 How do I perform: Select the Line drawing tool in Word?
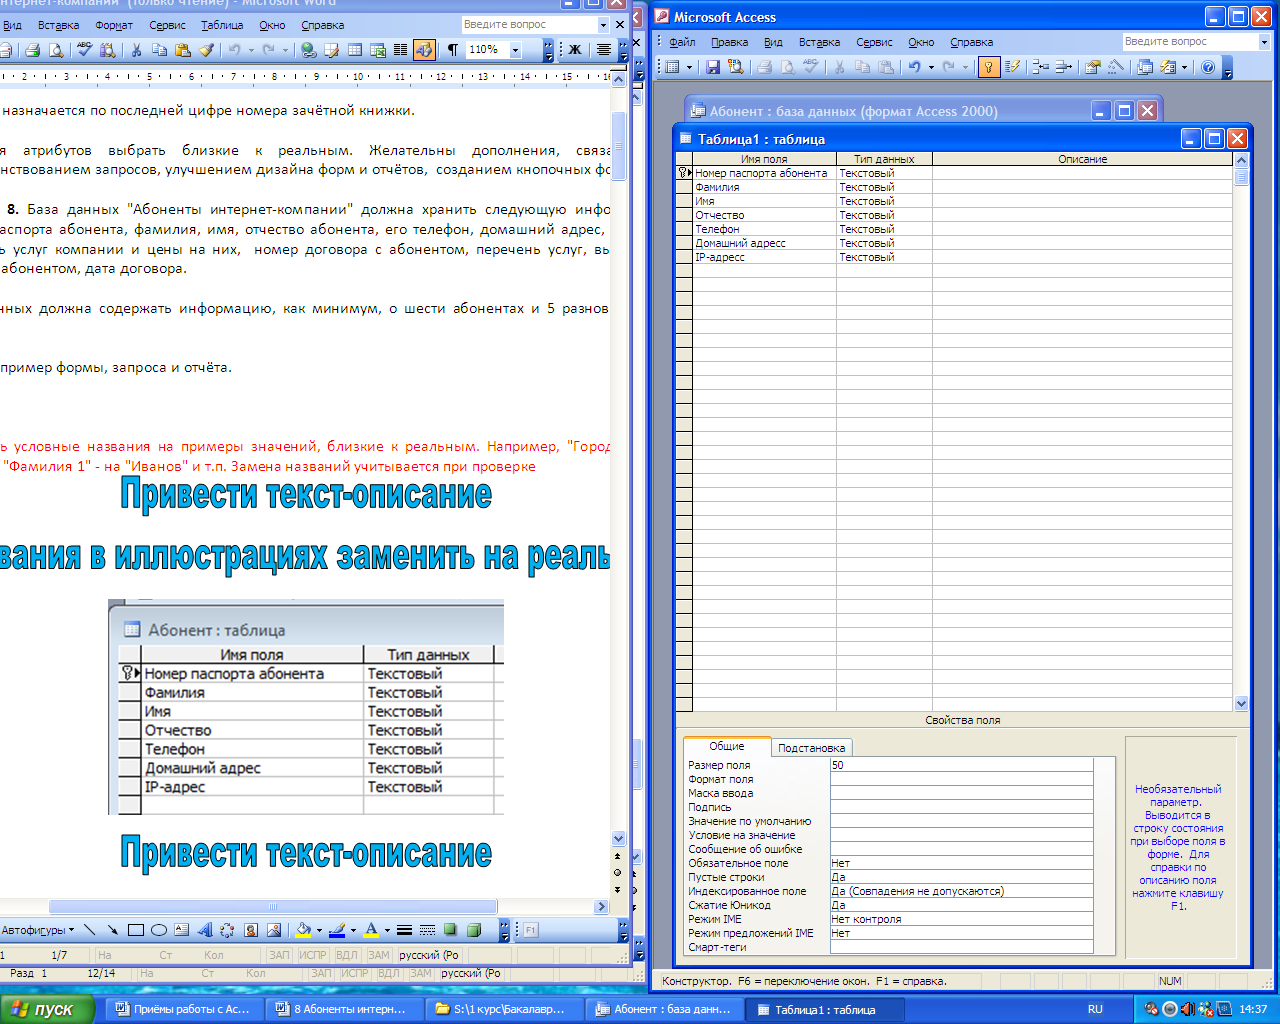(90, 930)
